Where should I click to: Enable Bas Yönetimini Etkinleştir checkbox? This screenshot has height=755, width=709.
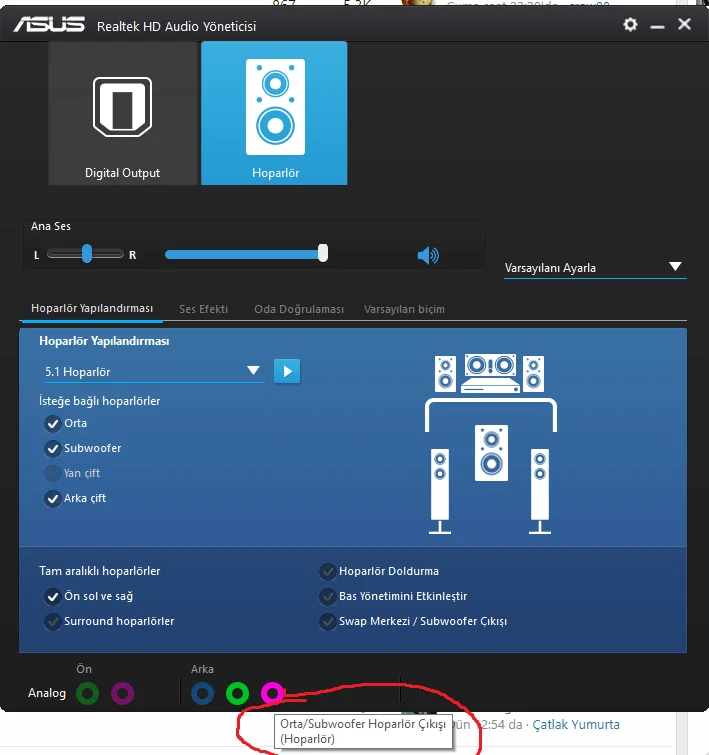pyautogui.click(x=328, y=597)
